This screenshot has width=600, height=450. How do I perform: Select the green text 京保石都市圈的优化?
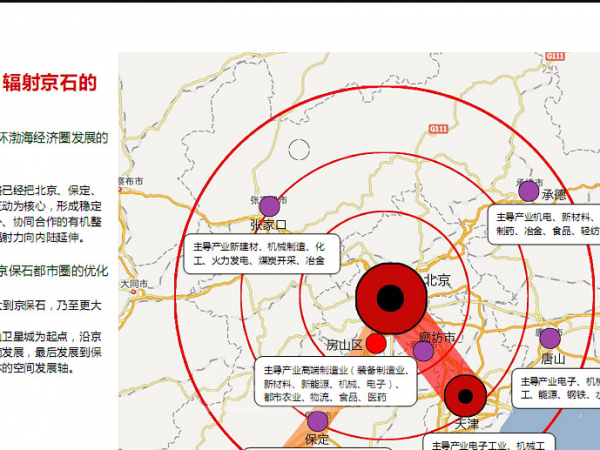pyautogui.click(x=54, y=271)
